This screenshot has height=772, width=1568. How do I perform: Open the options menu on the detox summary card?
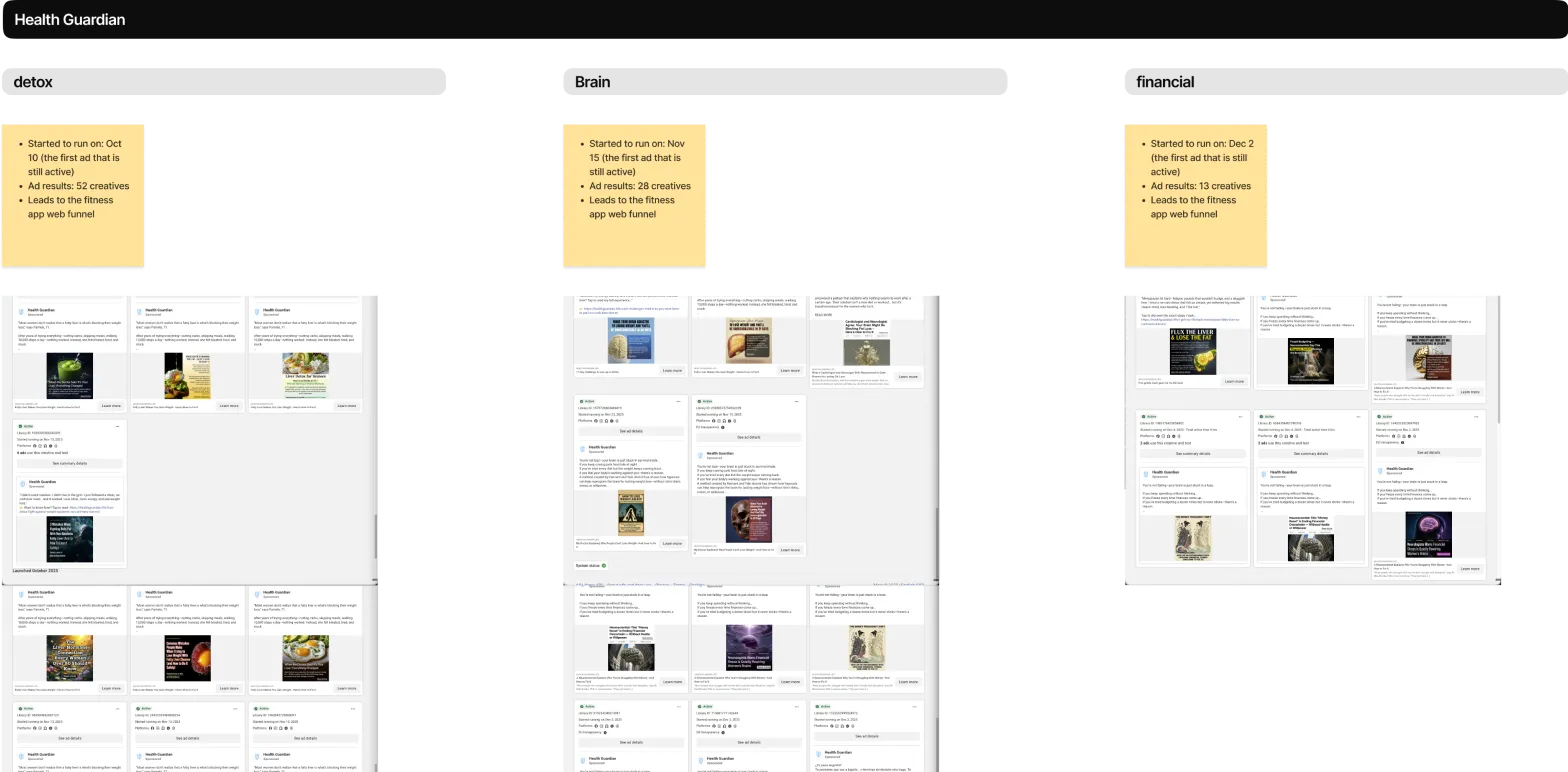tap(118, 426)
